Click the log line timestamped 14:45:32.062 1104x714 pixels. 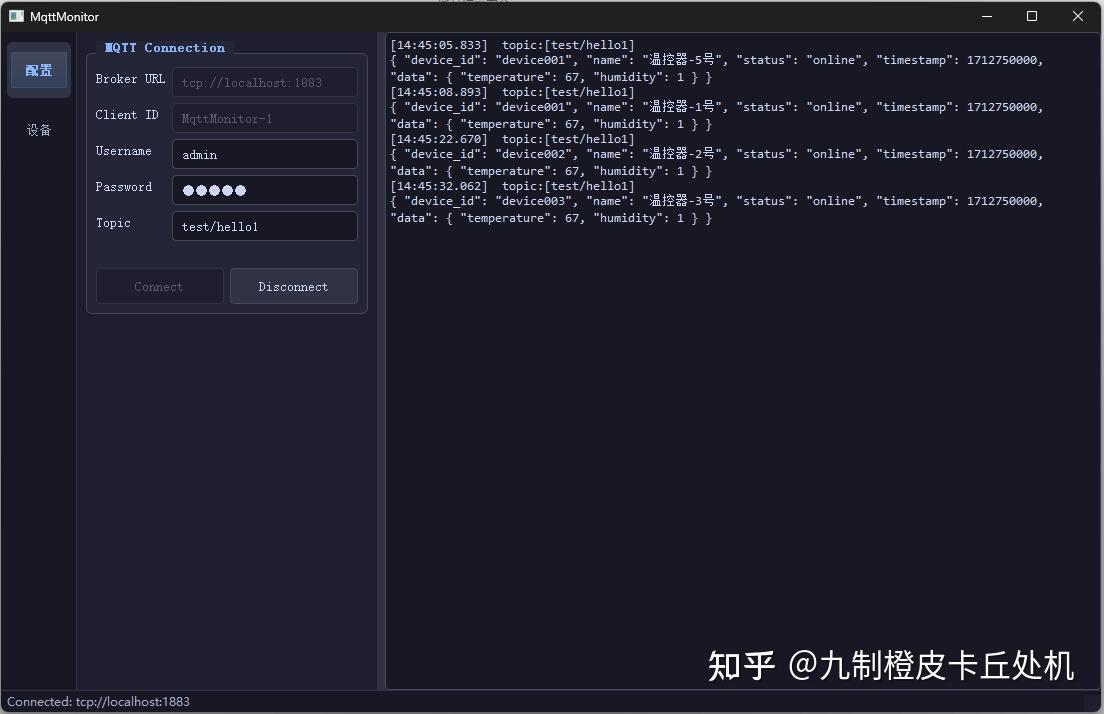pyautogui.click(x=513, y=187)
